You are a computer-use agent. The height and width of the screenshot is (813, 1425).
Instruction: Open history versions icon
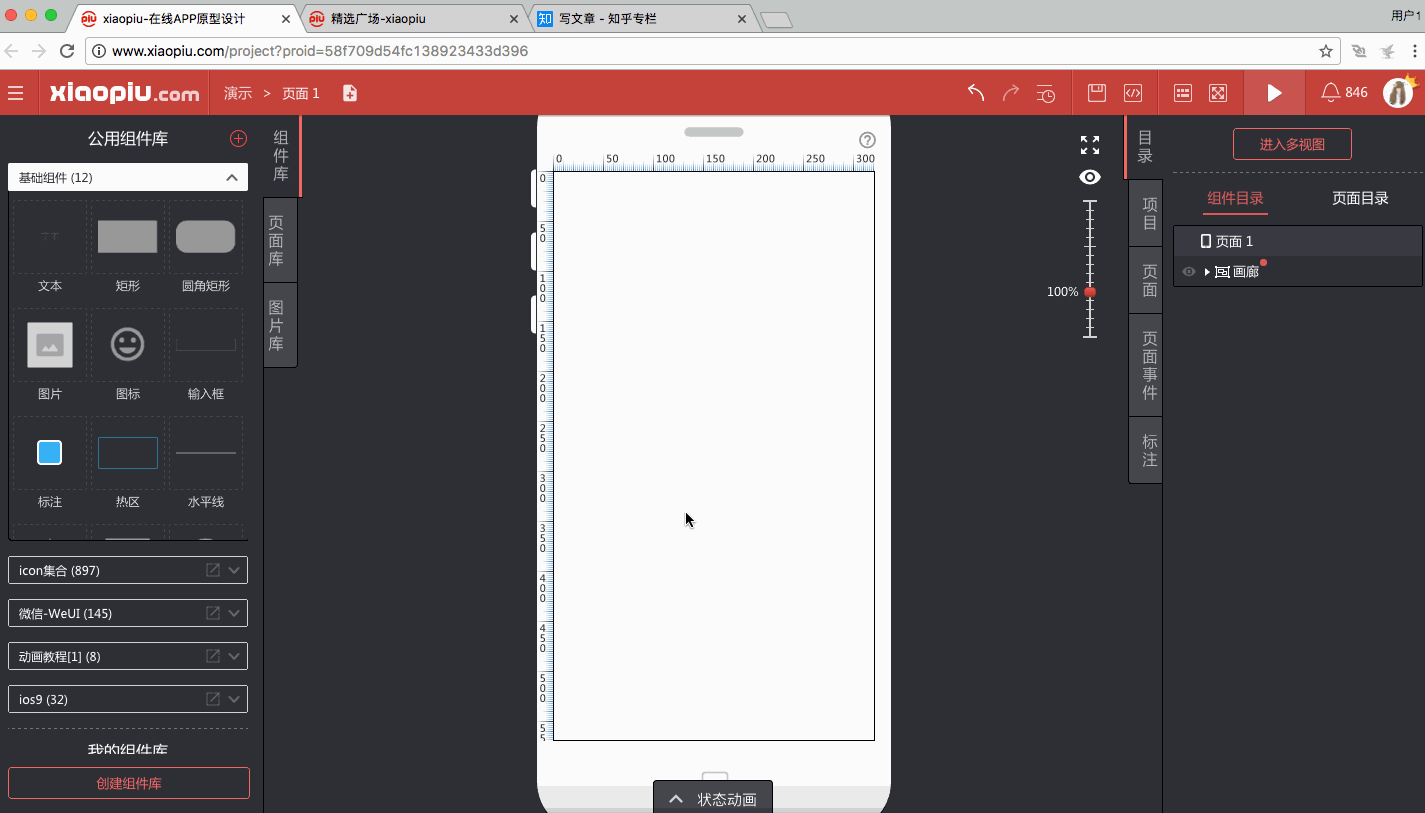(x=1045, y=93)
